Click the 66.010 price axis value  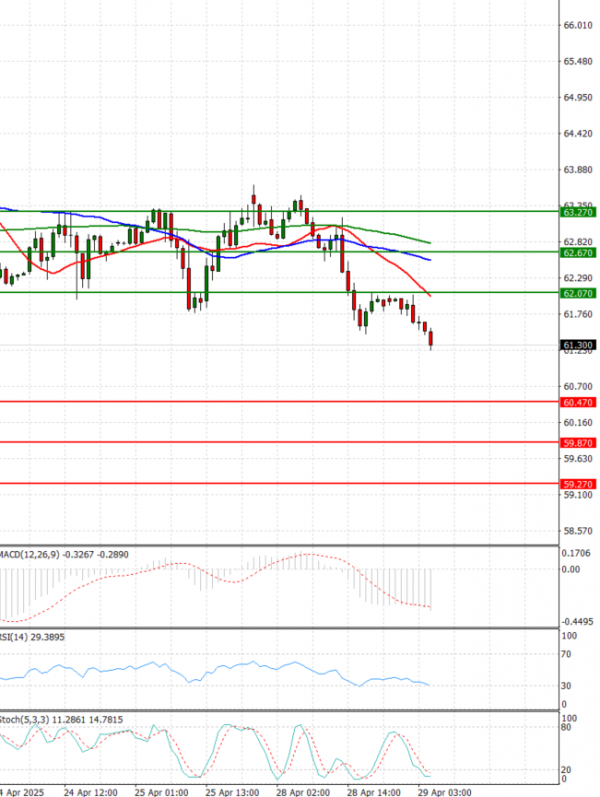[578, 25]
